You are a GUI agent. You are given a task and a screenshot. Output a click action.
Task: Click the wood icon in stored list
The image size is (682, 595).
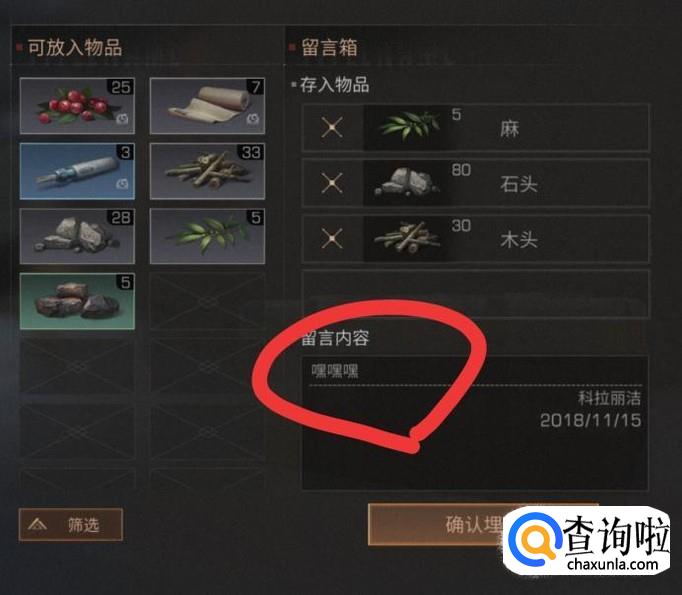point(409,238)
